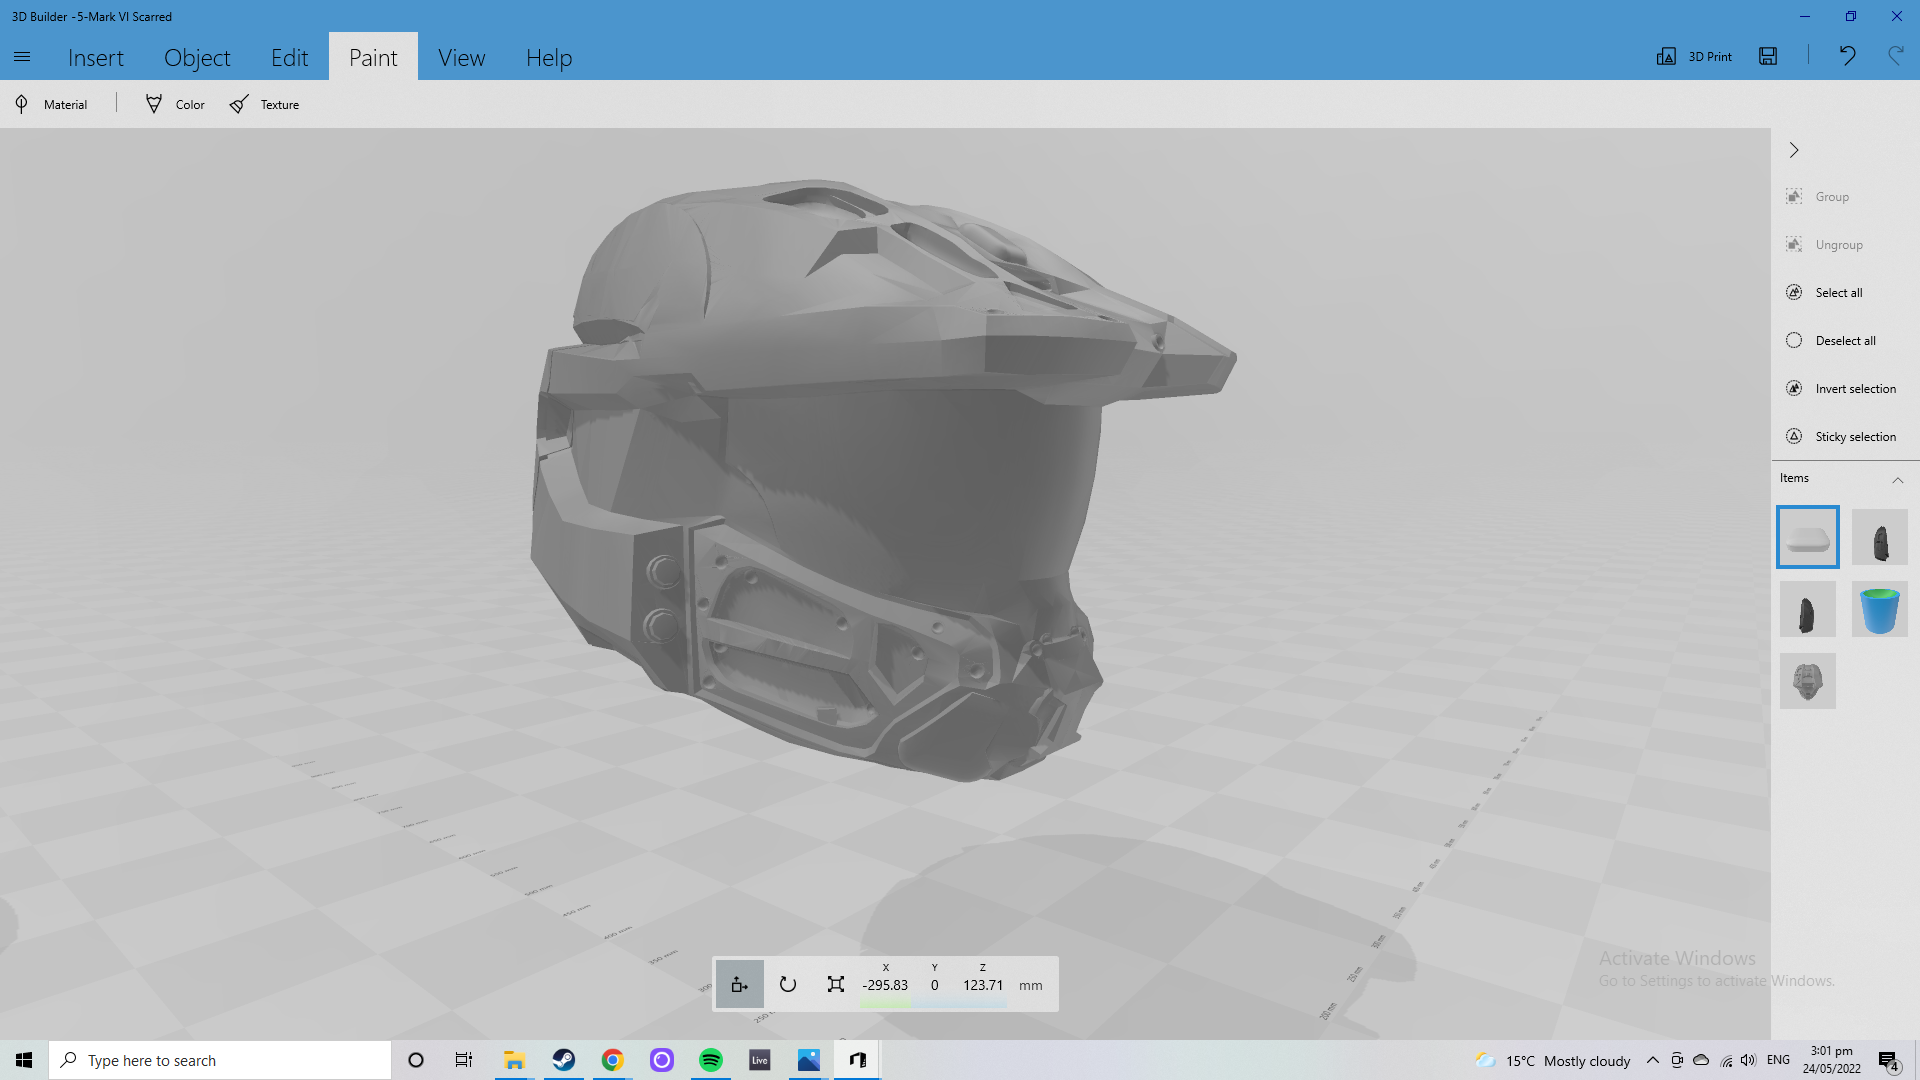Undo the last action
The height and width of the screenshot is (1080, 1920).
pos(1847,56)
